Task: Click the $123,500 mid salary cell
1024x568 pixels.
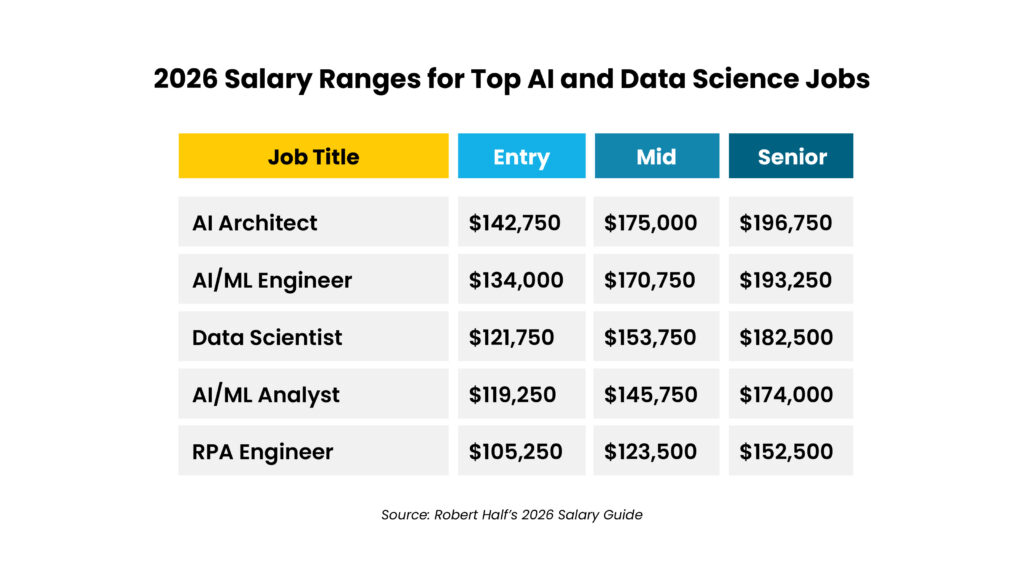Action: (657, 451)
